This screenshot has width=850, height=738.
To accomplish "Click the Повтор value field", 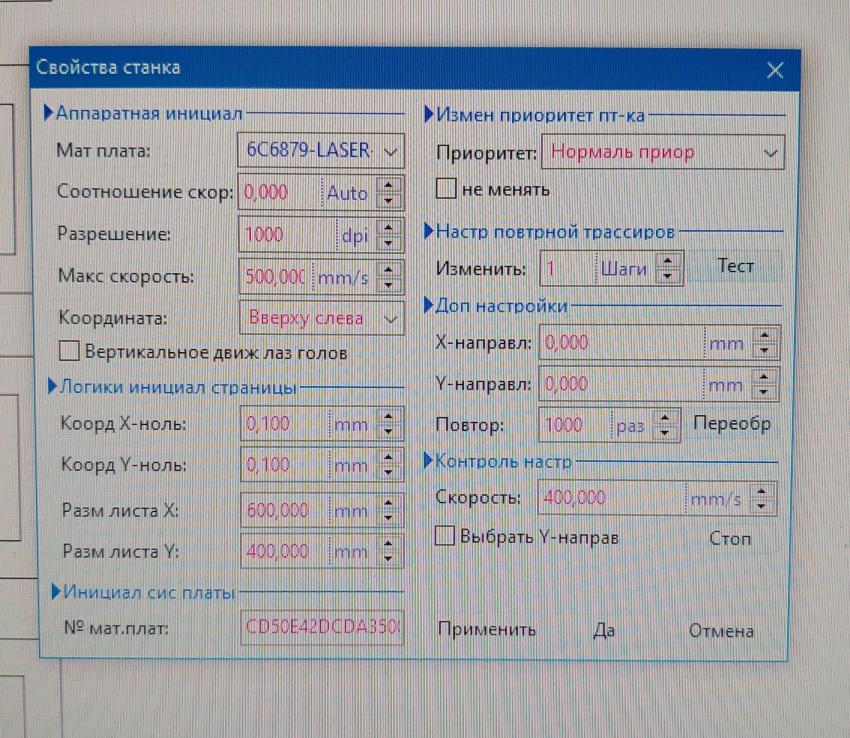I will [x=574, y=425].
